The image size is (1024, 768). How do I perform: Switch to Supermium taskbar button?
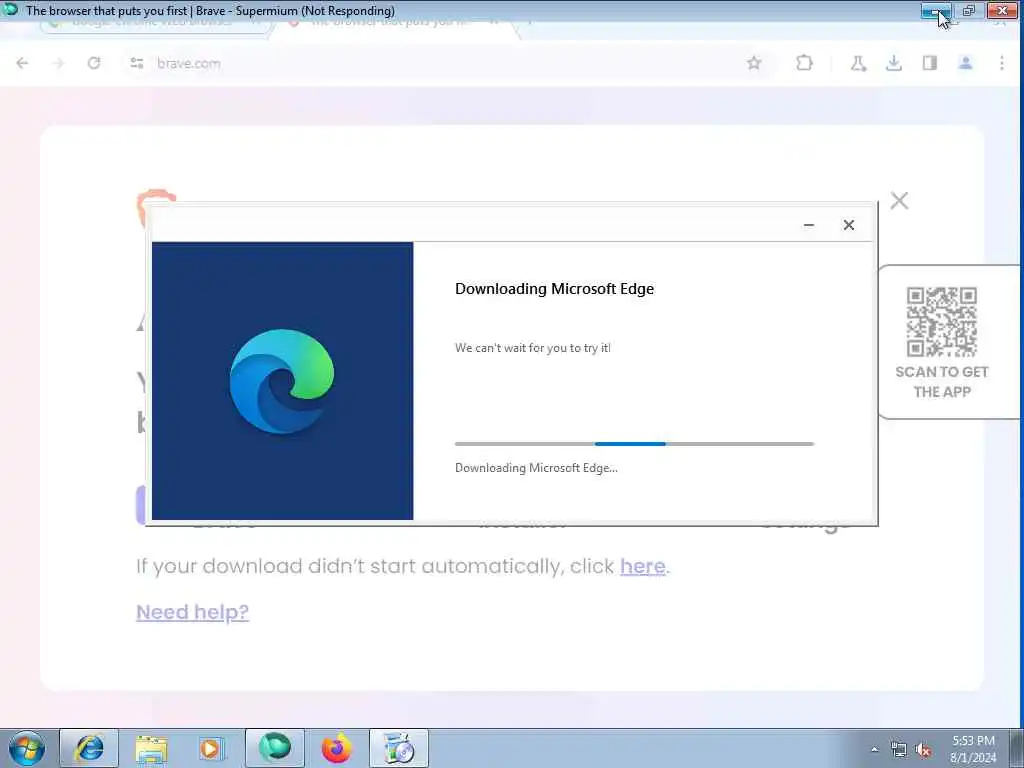click(x=274, y=748)
